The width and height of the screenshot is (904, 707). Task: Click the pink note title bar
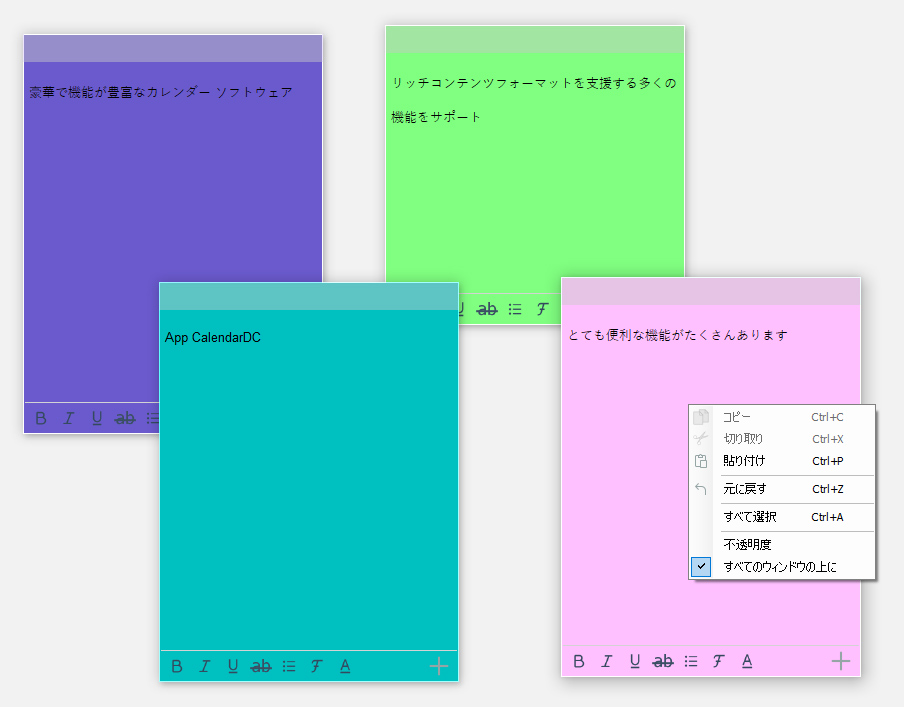point(711,292)
